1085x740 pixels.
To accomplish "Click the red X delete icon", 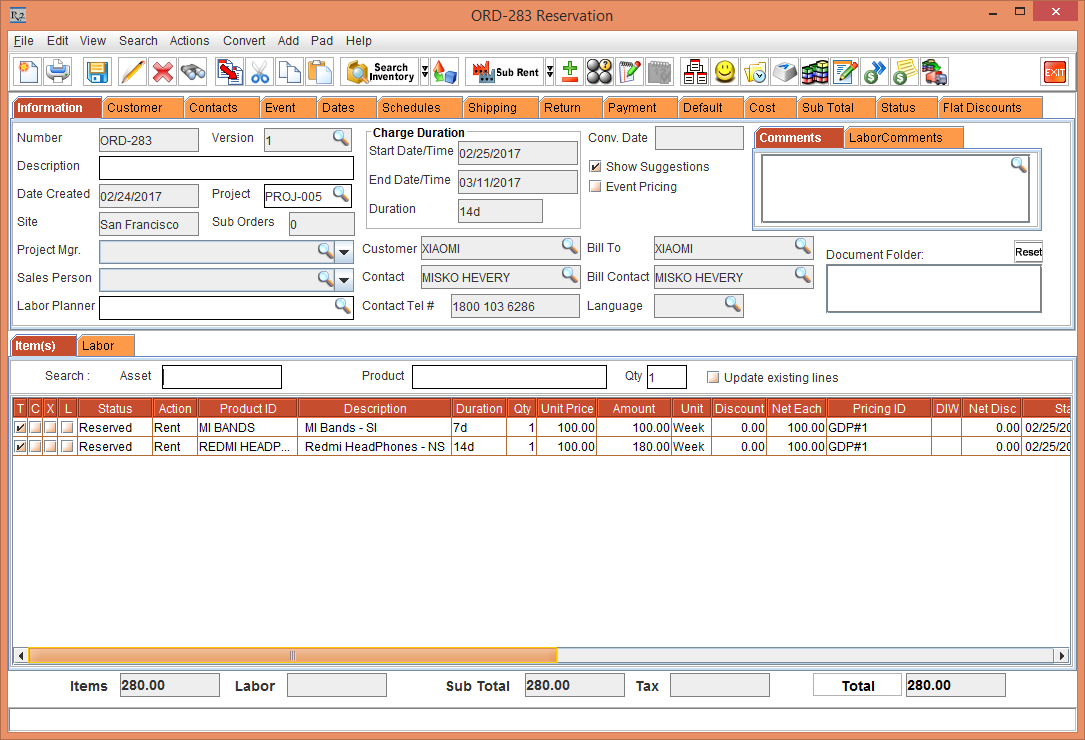I will point(162,72).
